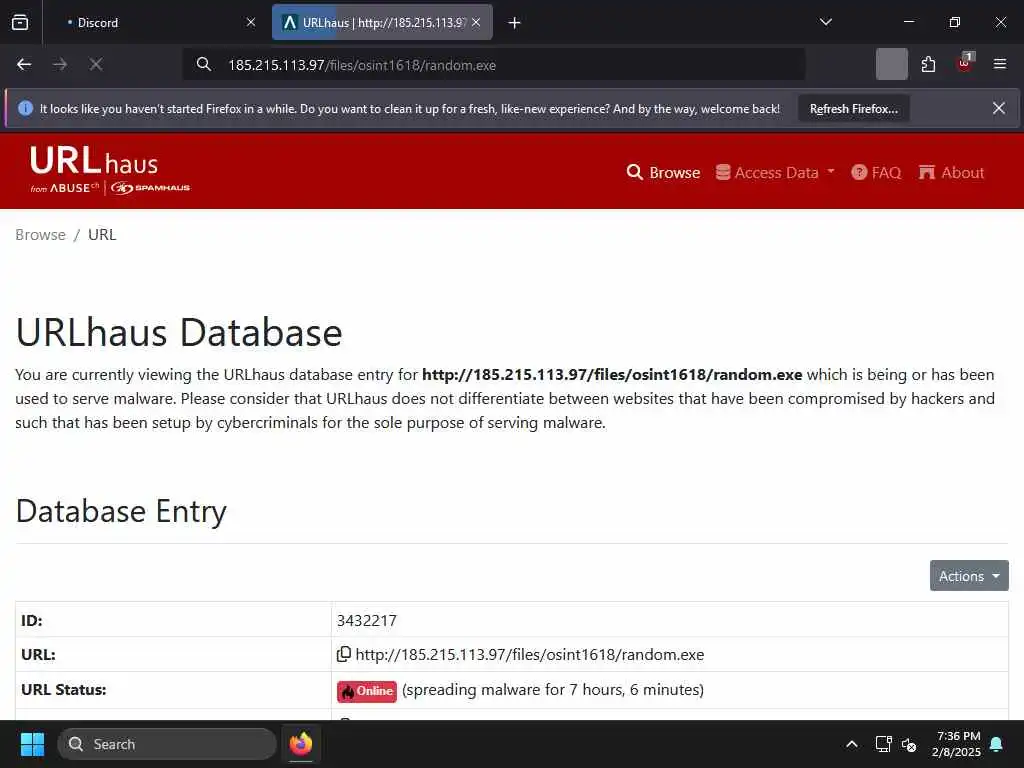The height and width of the screenshot is (768, 1024).
Task: Open the clock showing 7:36 PM
Action: pos(956,744)
